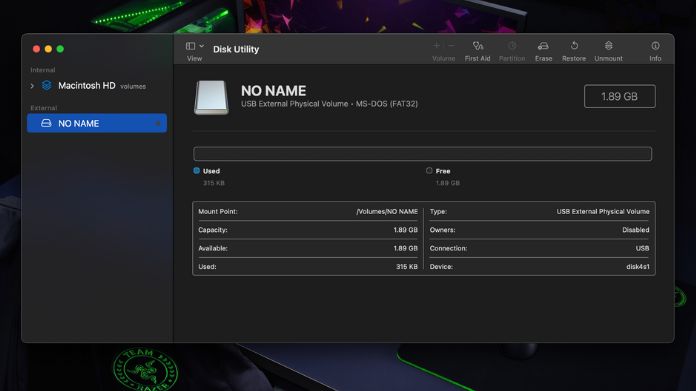696x391 pixels.
Task: Click the Capacity value 1.89 GB in table
Action: coord(405,230)
